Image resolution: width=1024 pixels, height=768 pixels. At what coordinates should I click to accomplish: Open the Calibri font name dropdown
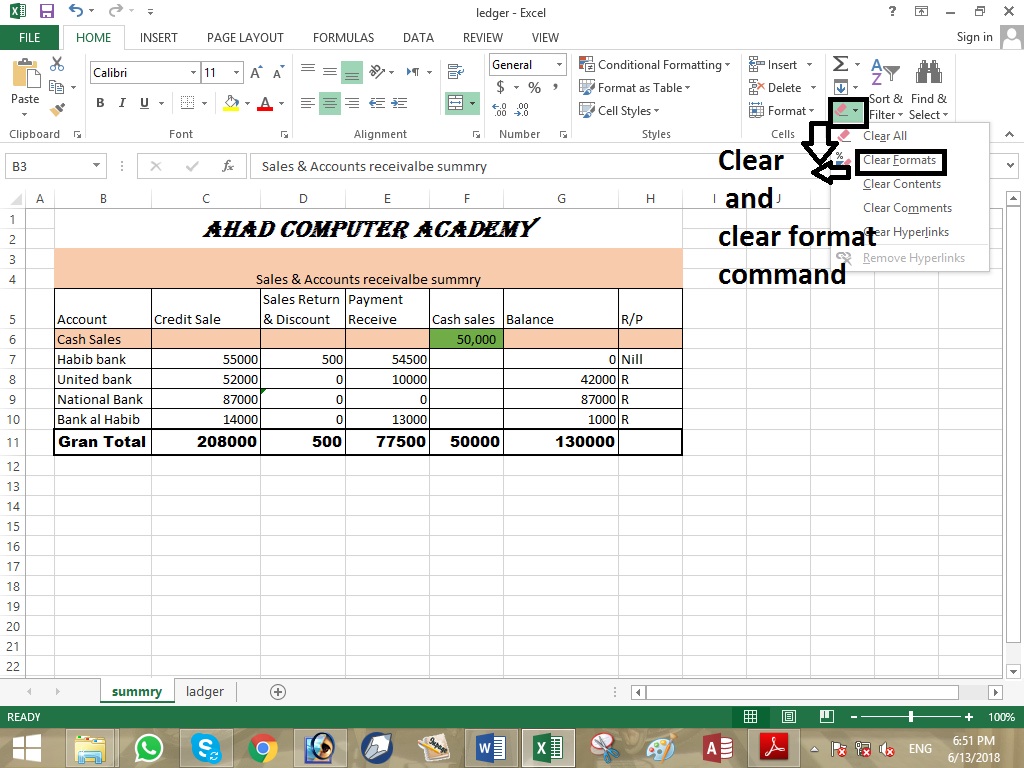point(192,72)
